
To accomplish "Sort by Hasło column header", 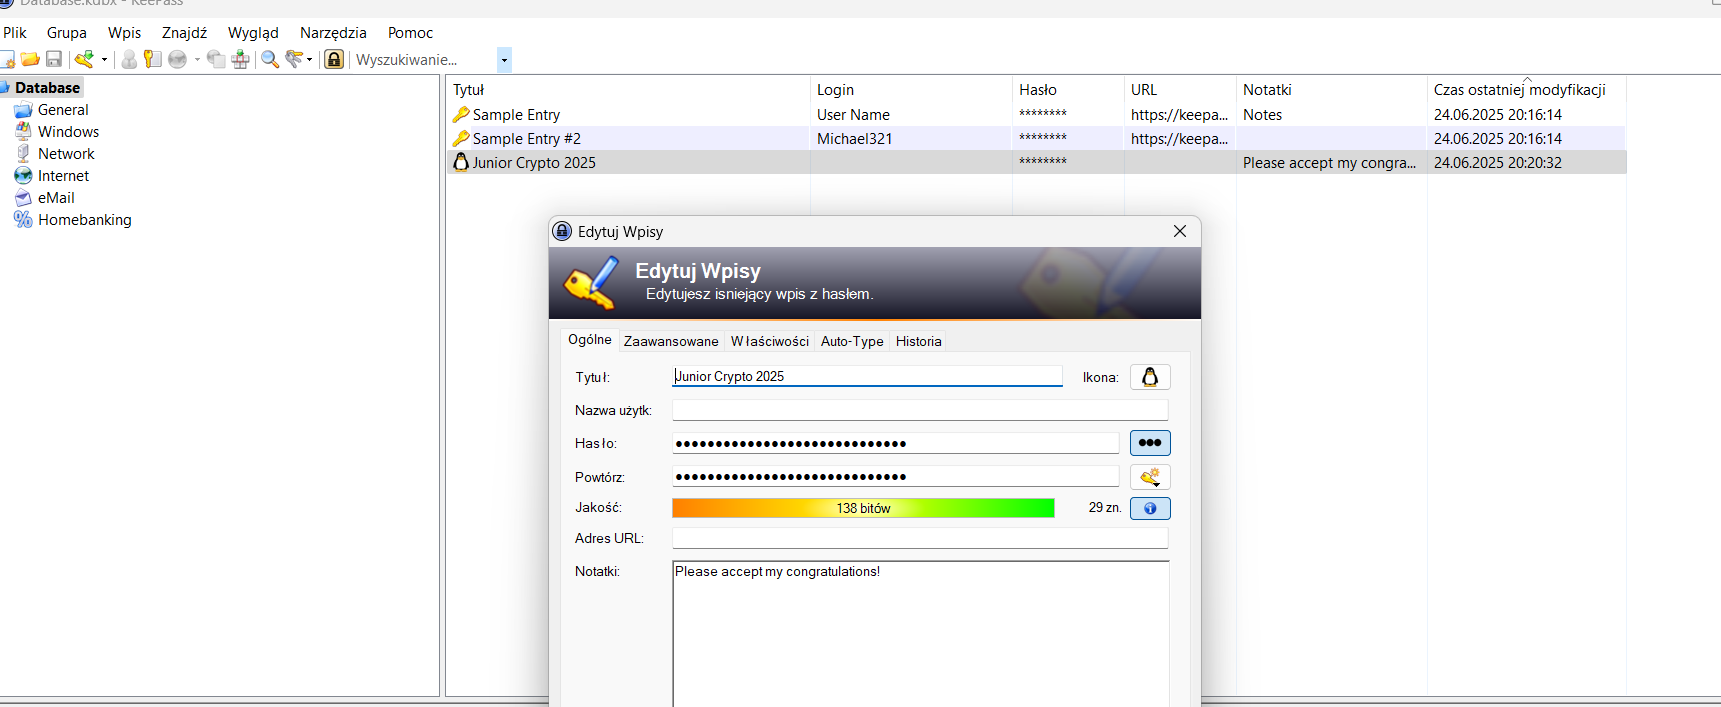I will point(1068,90).
